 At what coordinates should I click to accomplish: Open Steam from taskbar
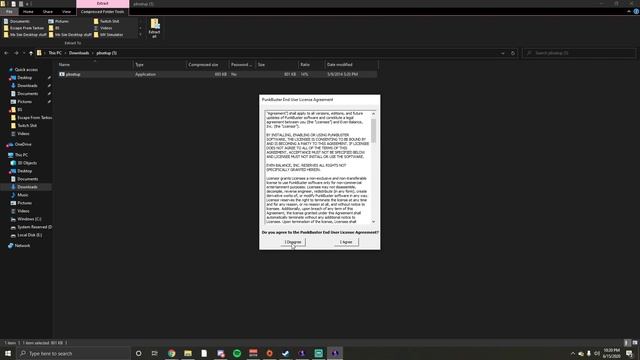(x=286, y=353)
